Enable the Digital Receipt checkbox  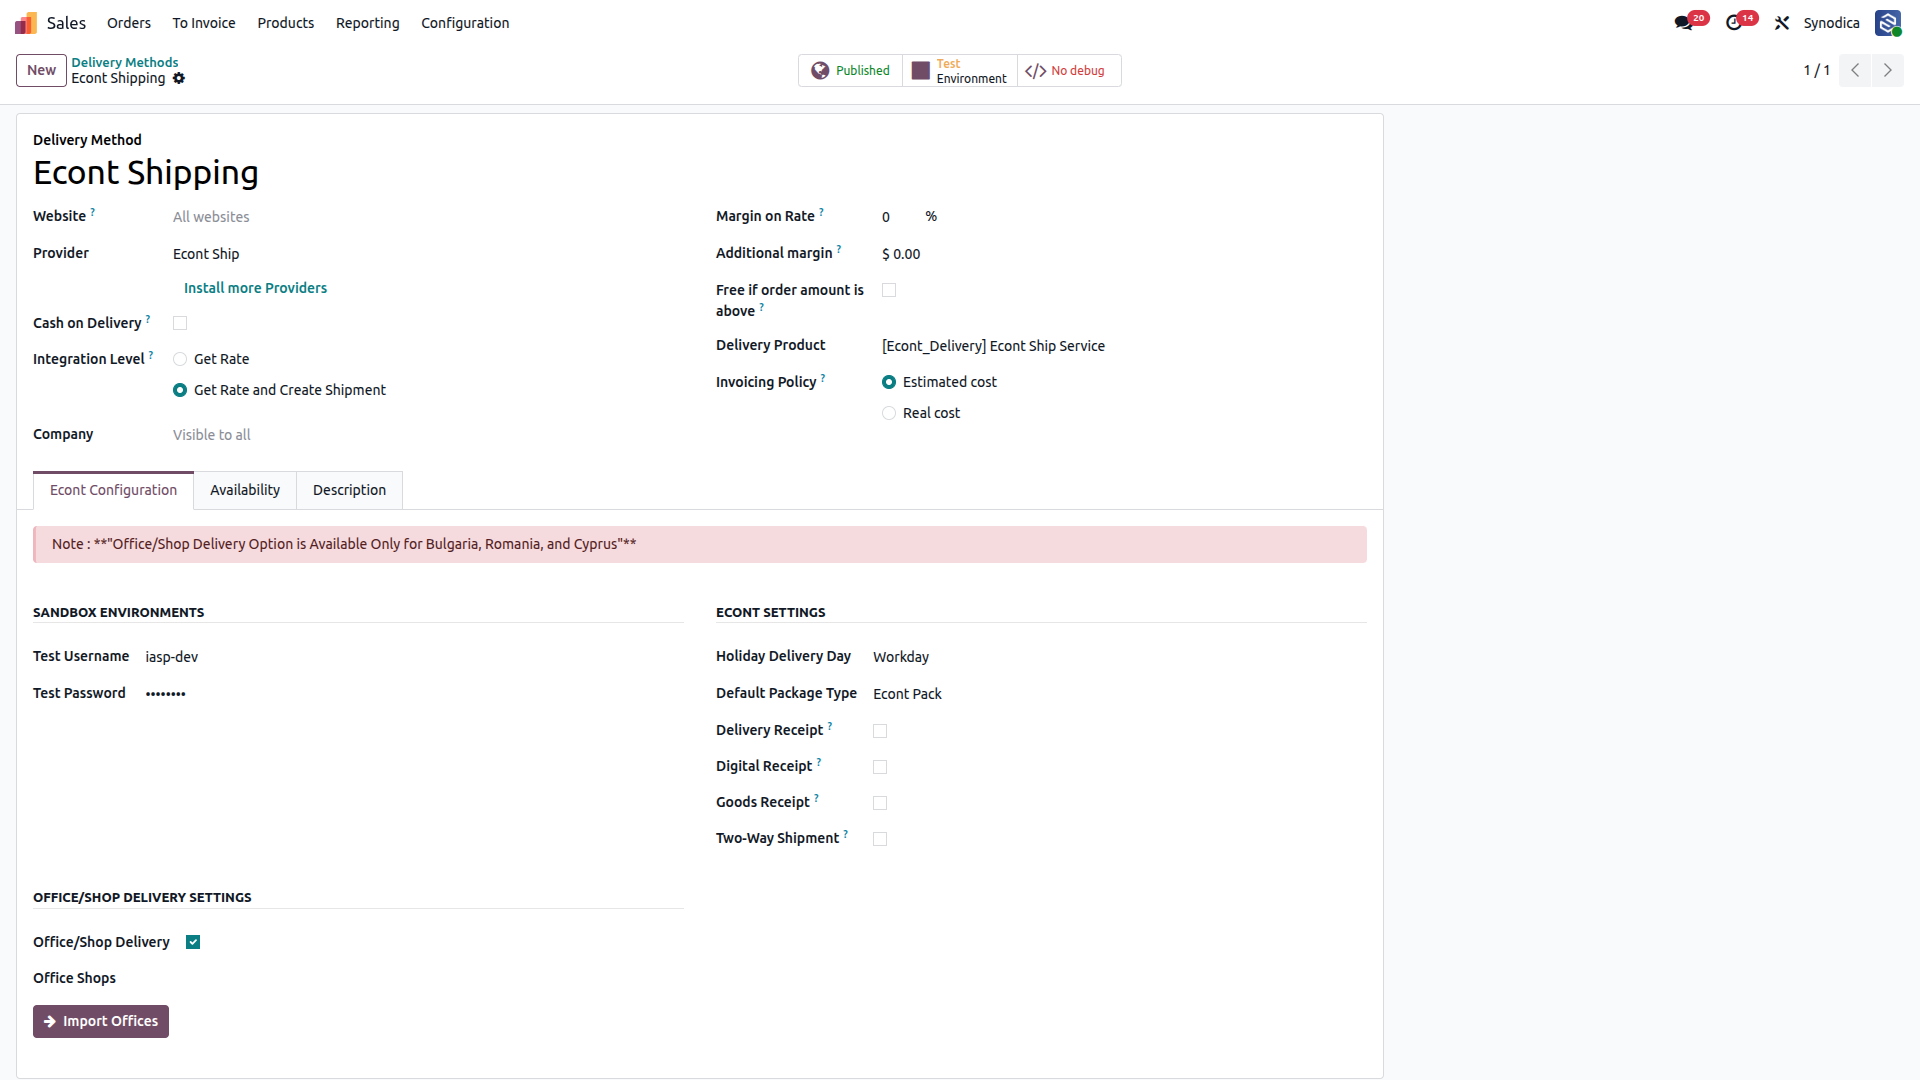pos(880,767)
